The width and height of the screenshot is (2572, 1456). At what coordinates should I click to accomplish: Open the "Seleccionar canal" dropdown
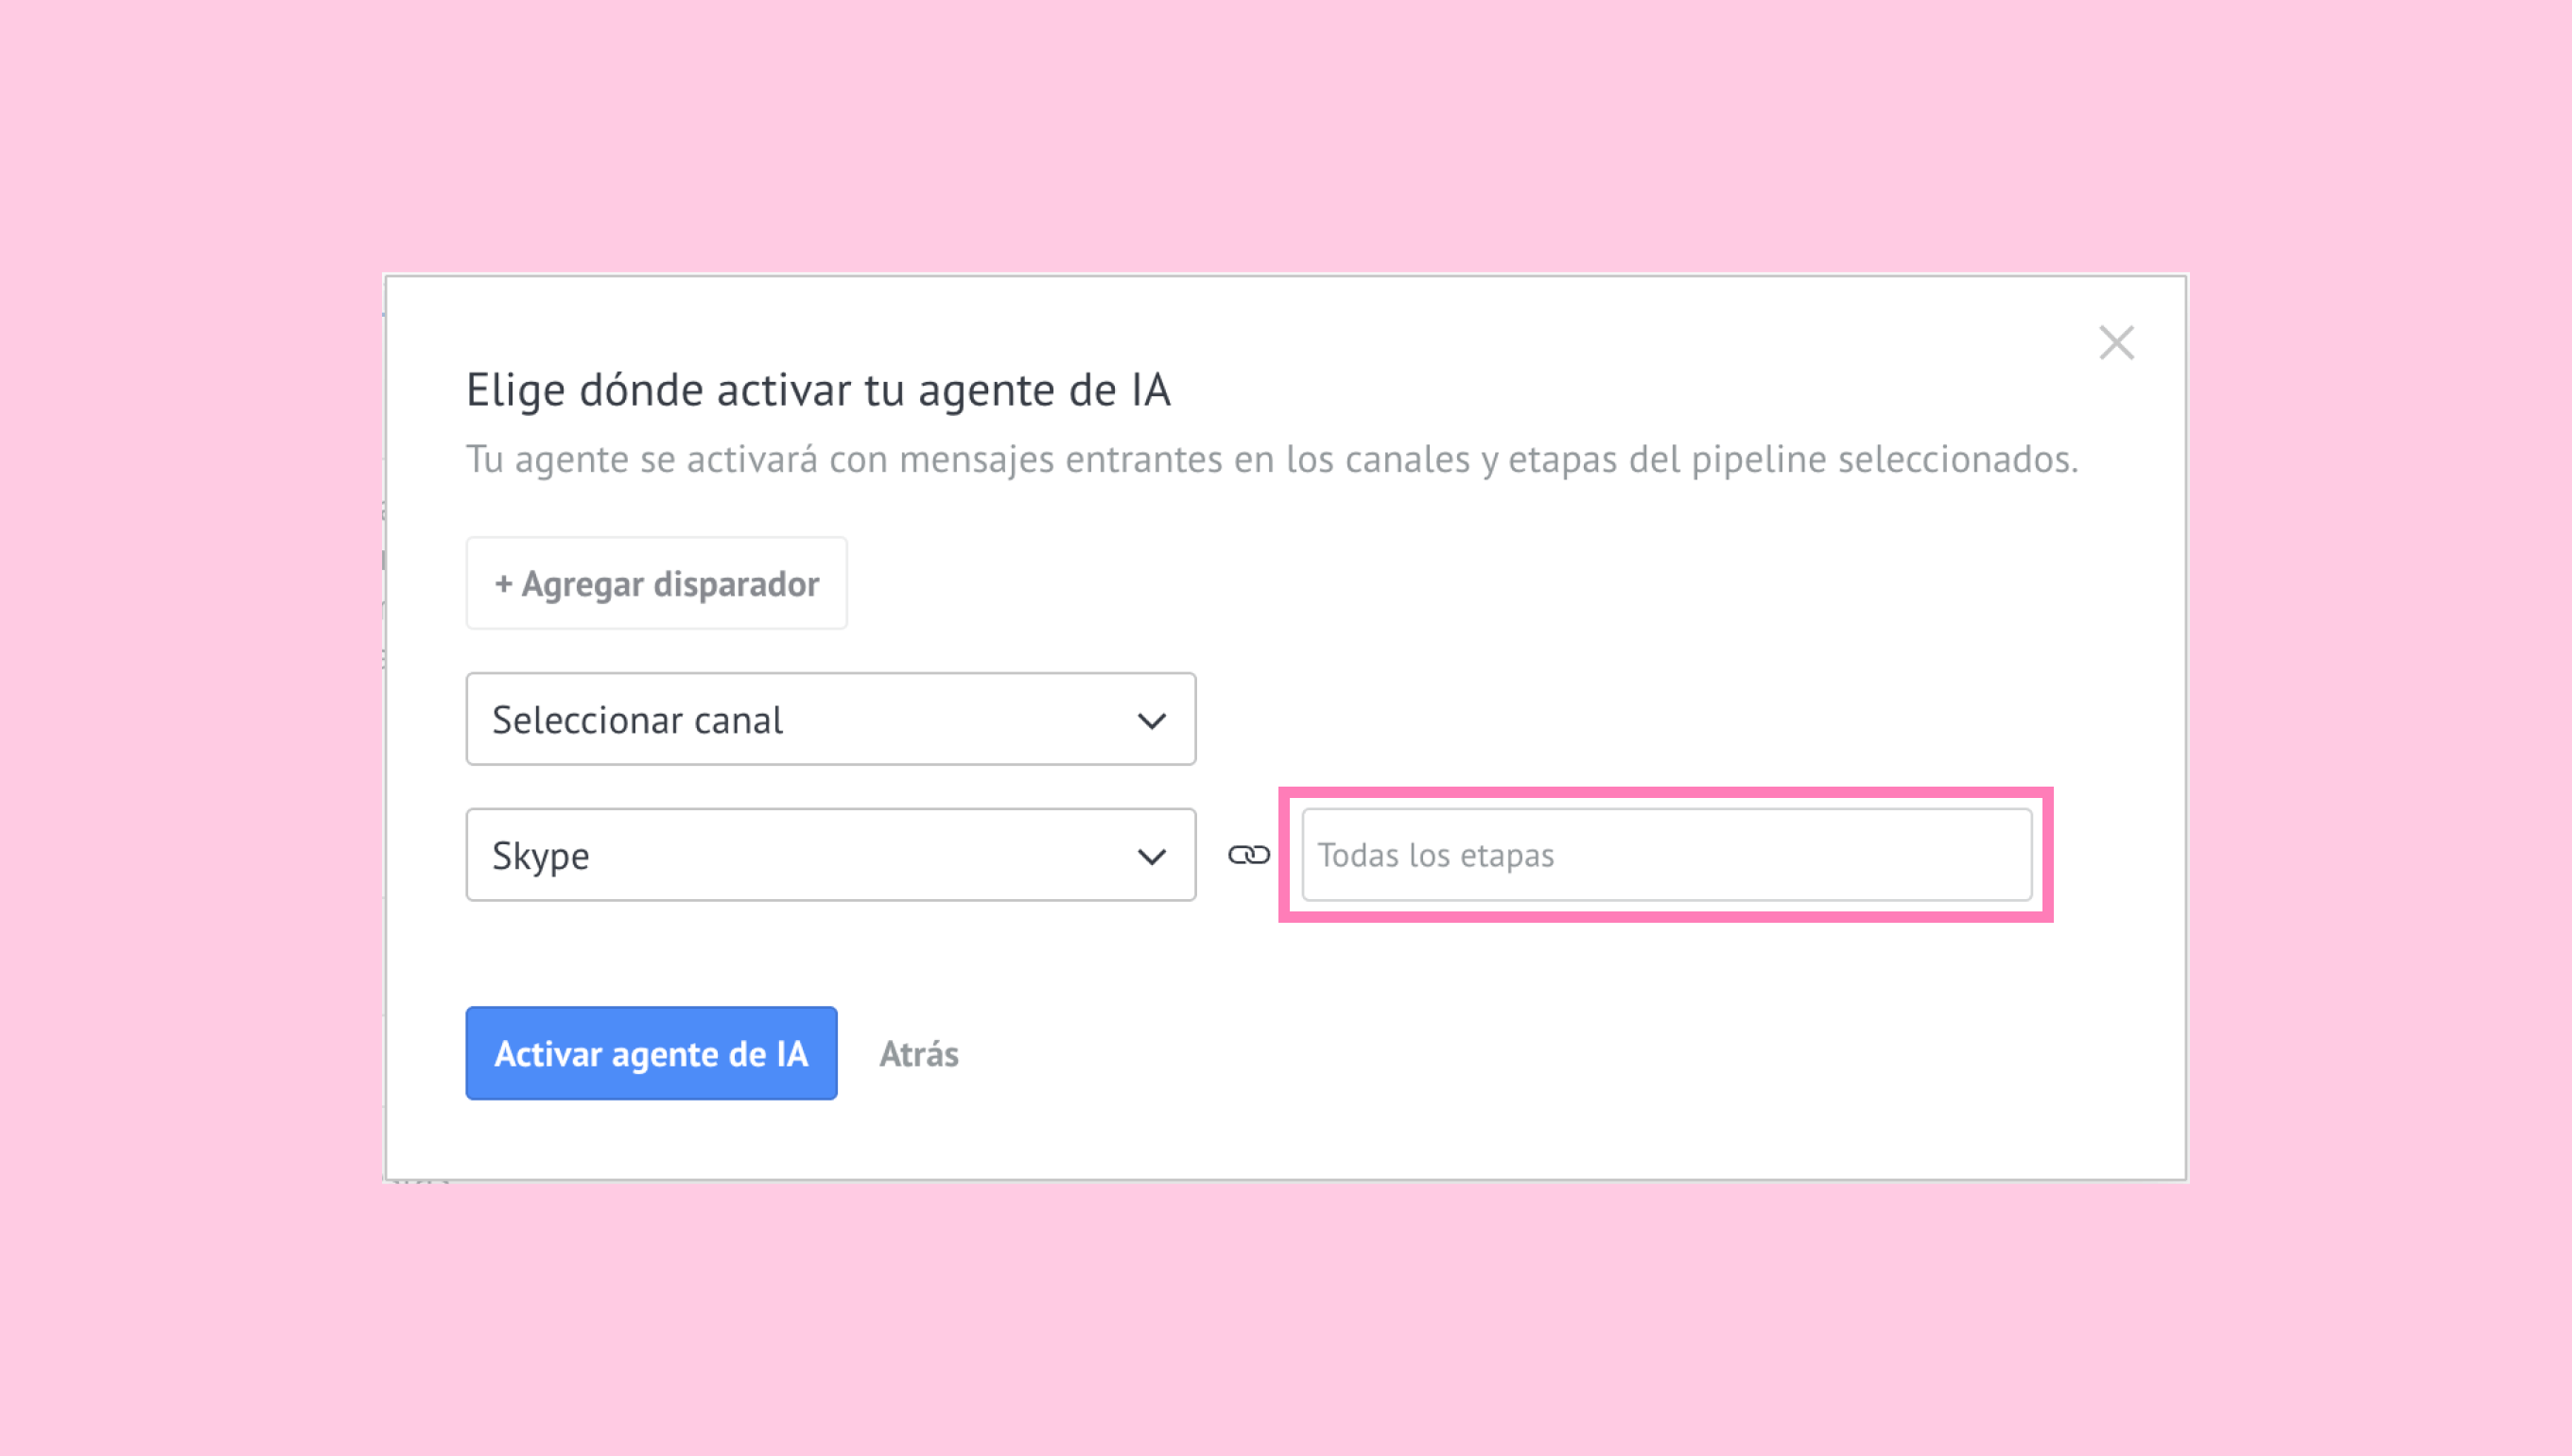[830, 719]
